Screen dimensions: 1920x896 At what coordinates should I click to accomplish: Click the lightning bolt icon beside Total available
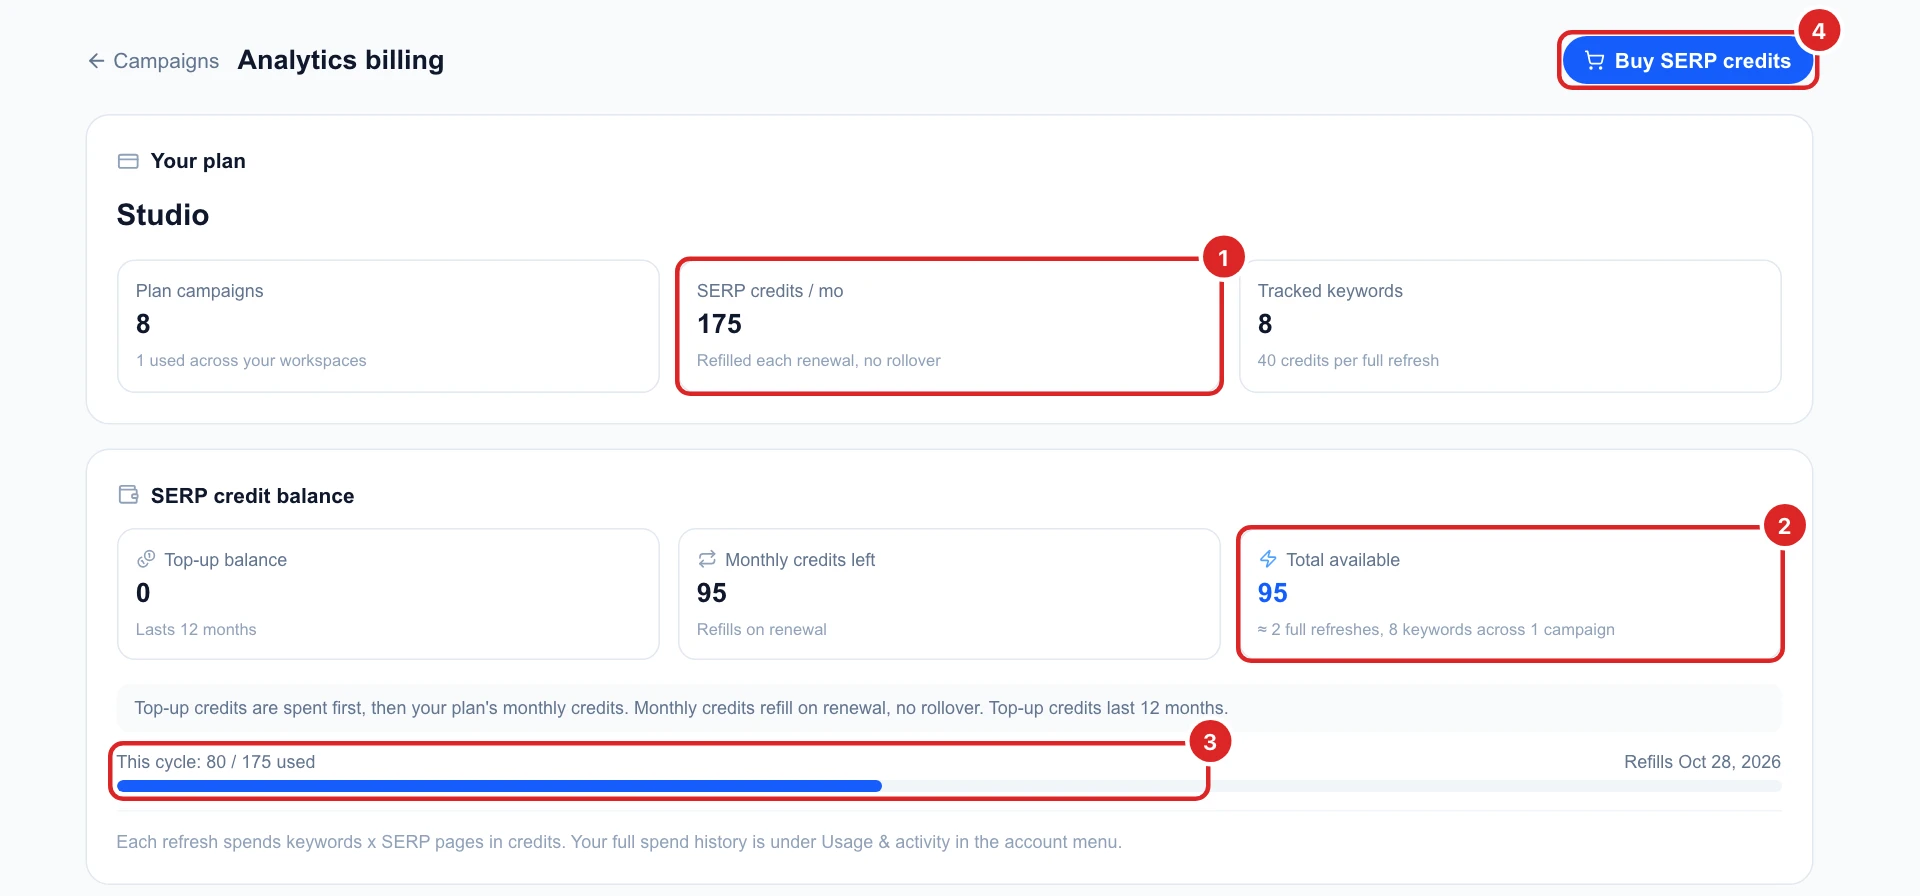(1268, 559)
